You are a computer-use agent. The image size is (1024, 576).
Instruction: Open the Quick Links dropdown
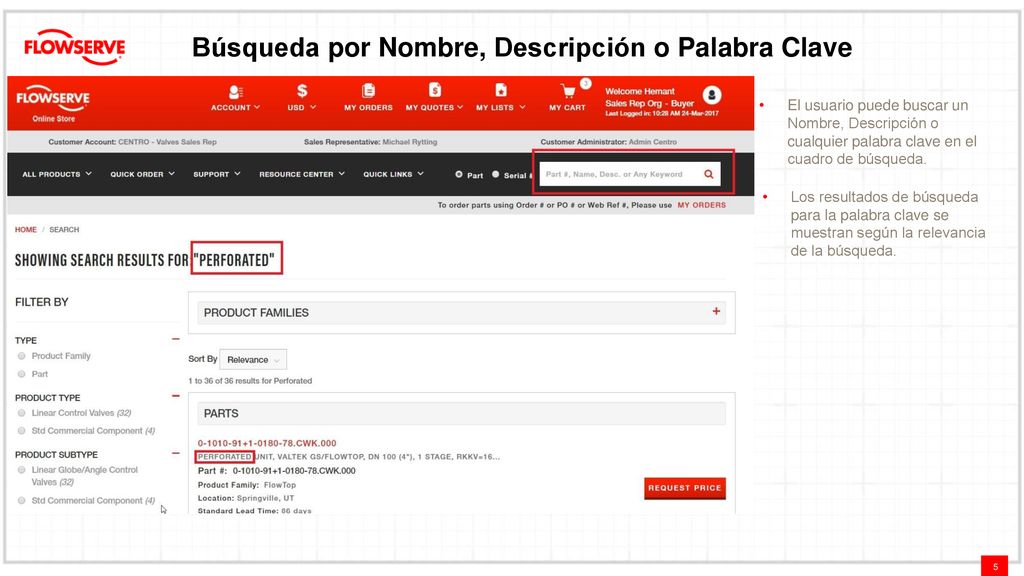pos(394,174)
